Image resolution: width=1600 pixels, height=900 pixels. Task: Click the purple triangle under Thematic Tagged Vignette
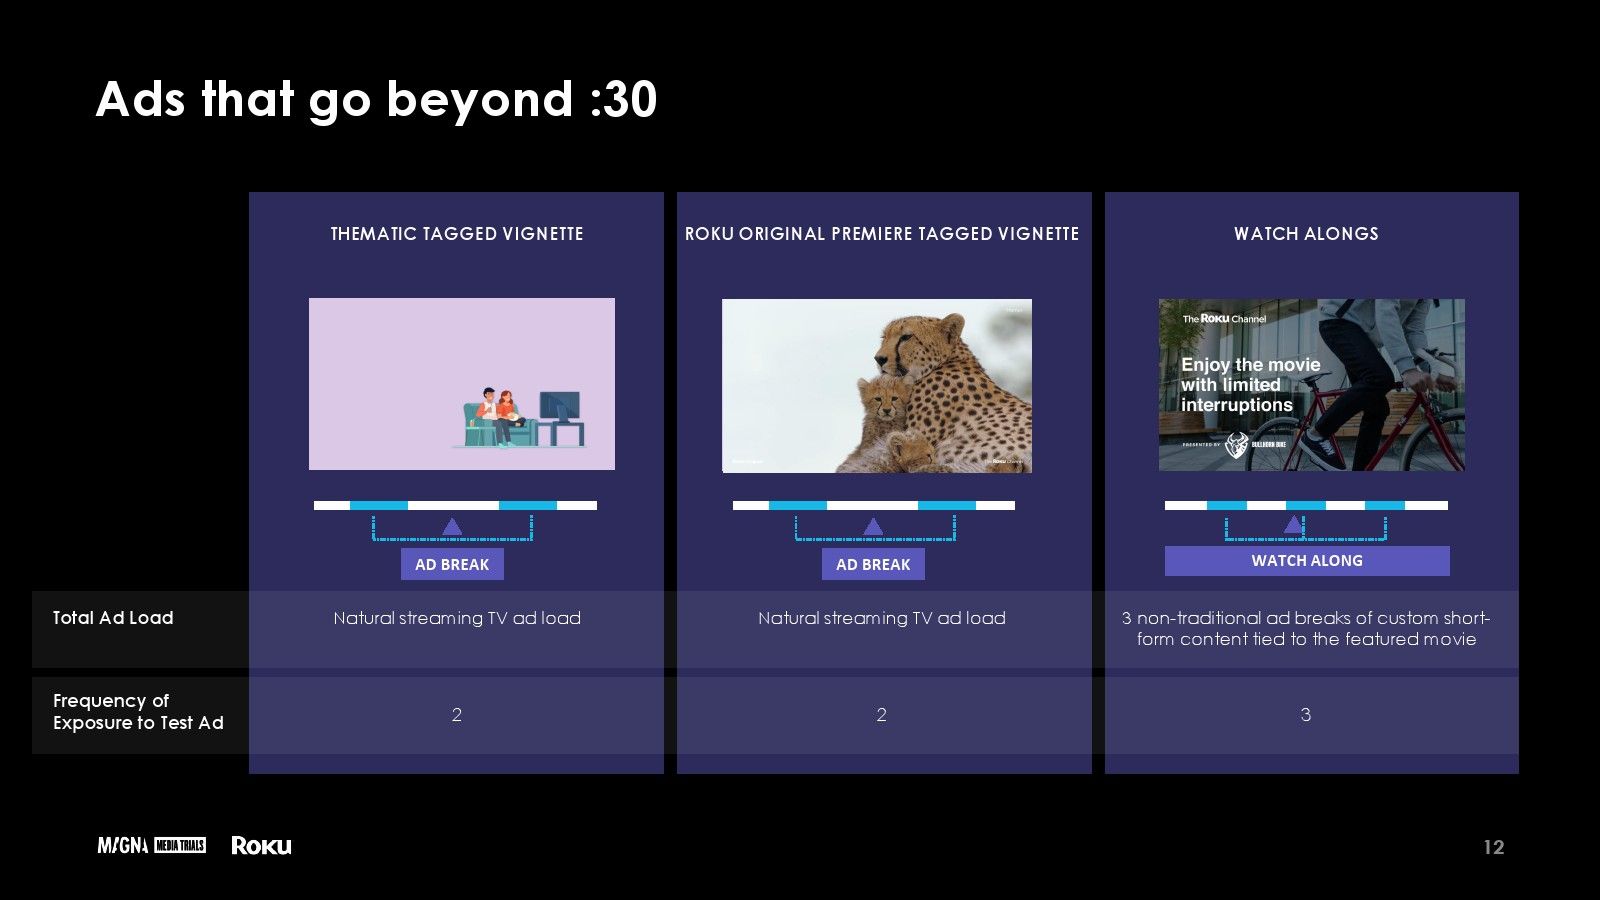pyautogui.click(x=452, y=526)
